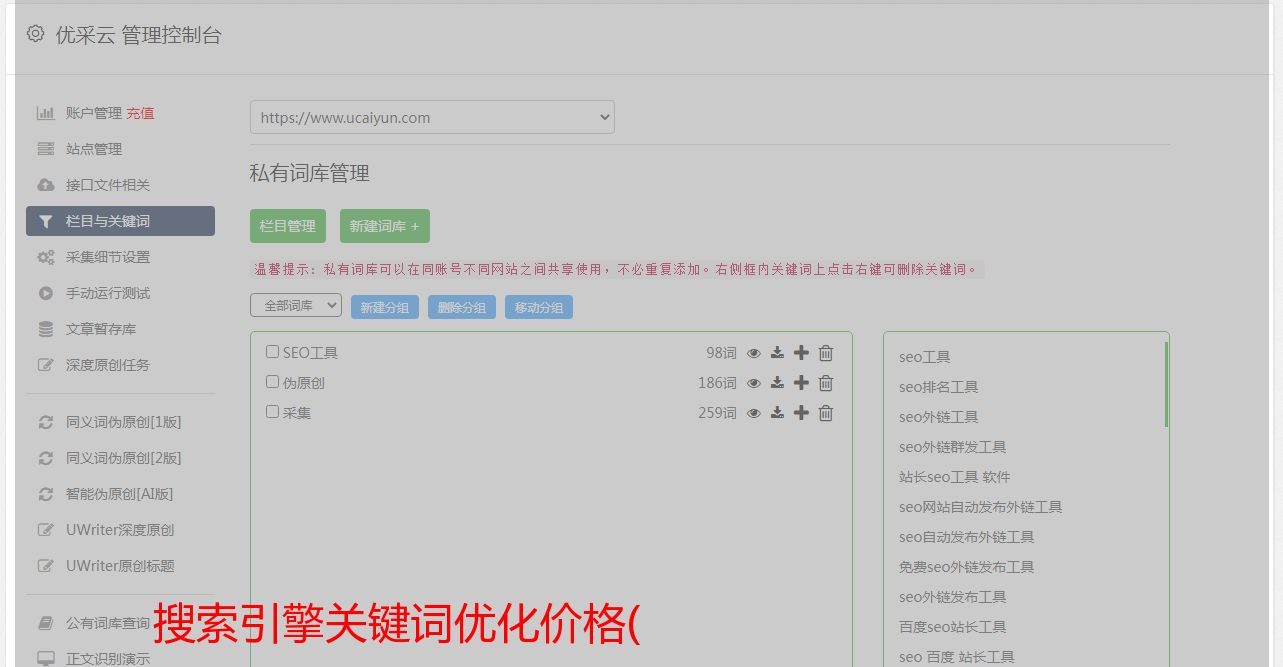Click the green 栏目管理 button
The image size is (1283, 667).
tap(287, 226)
